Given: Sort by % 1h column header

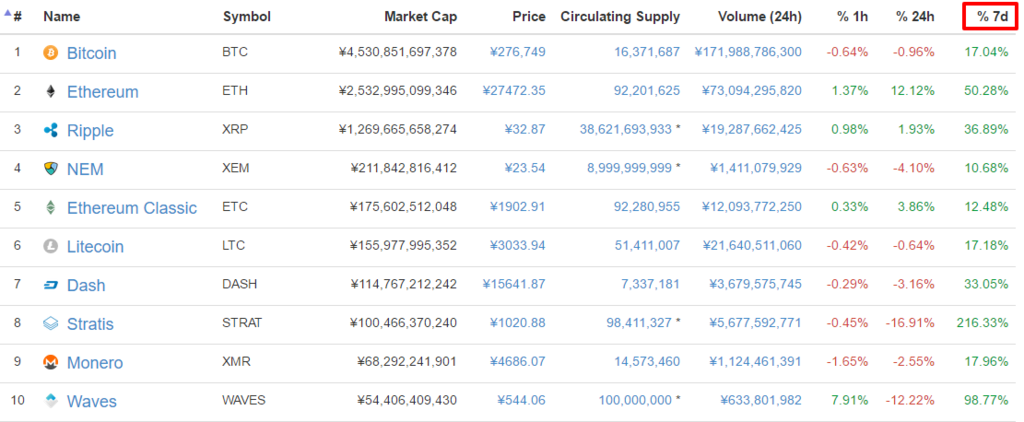Looking at the screenshot, I should [x=853, y=17].
